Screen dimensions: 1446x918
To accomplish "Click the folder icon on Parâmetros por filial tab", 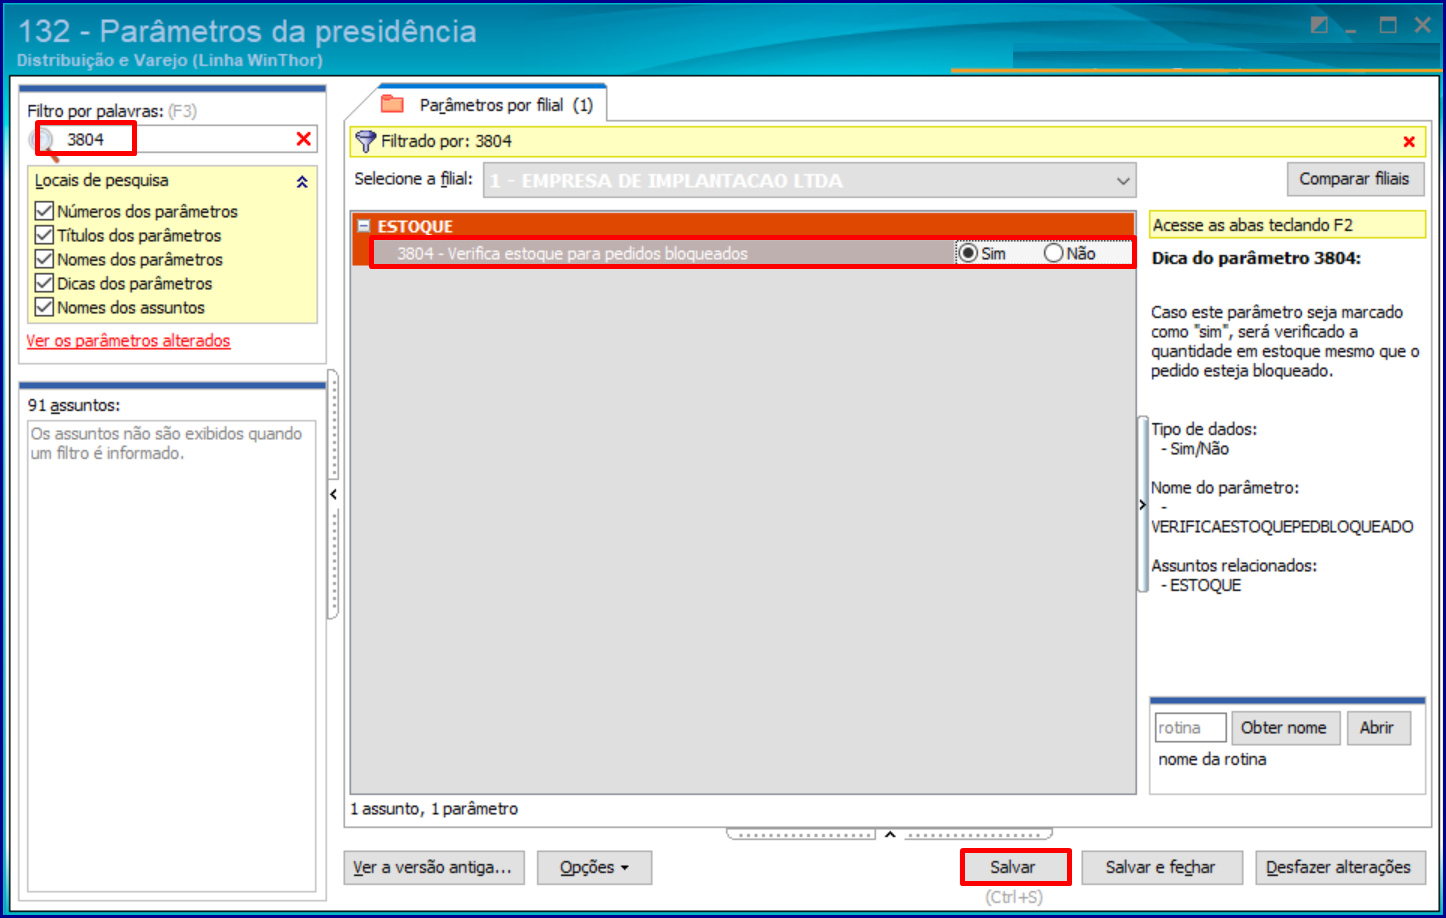I will coord(392,104).
